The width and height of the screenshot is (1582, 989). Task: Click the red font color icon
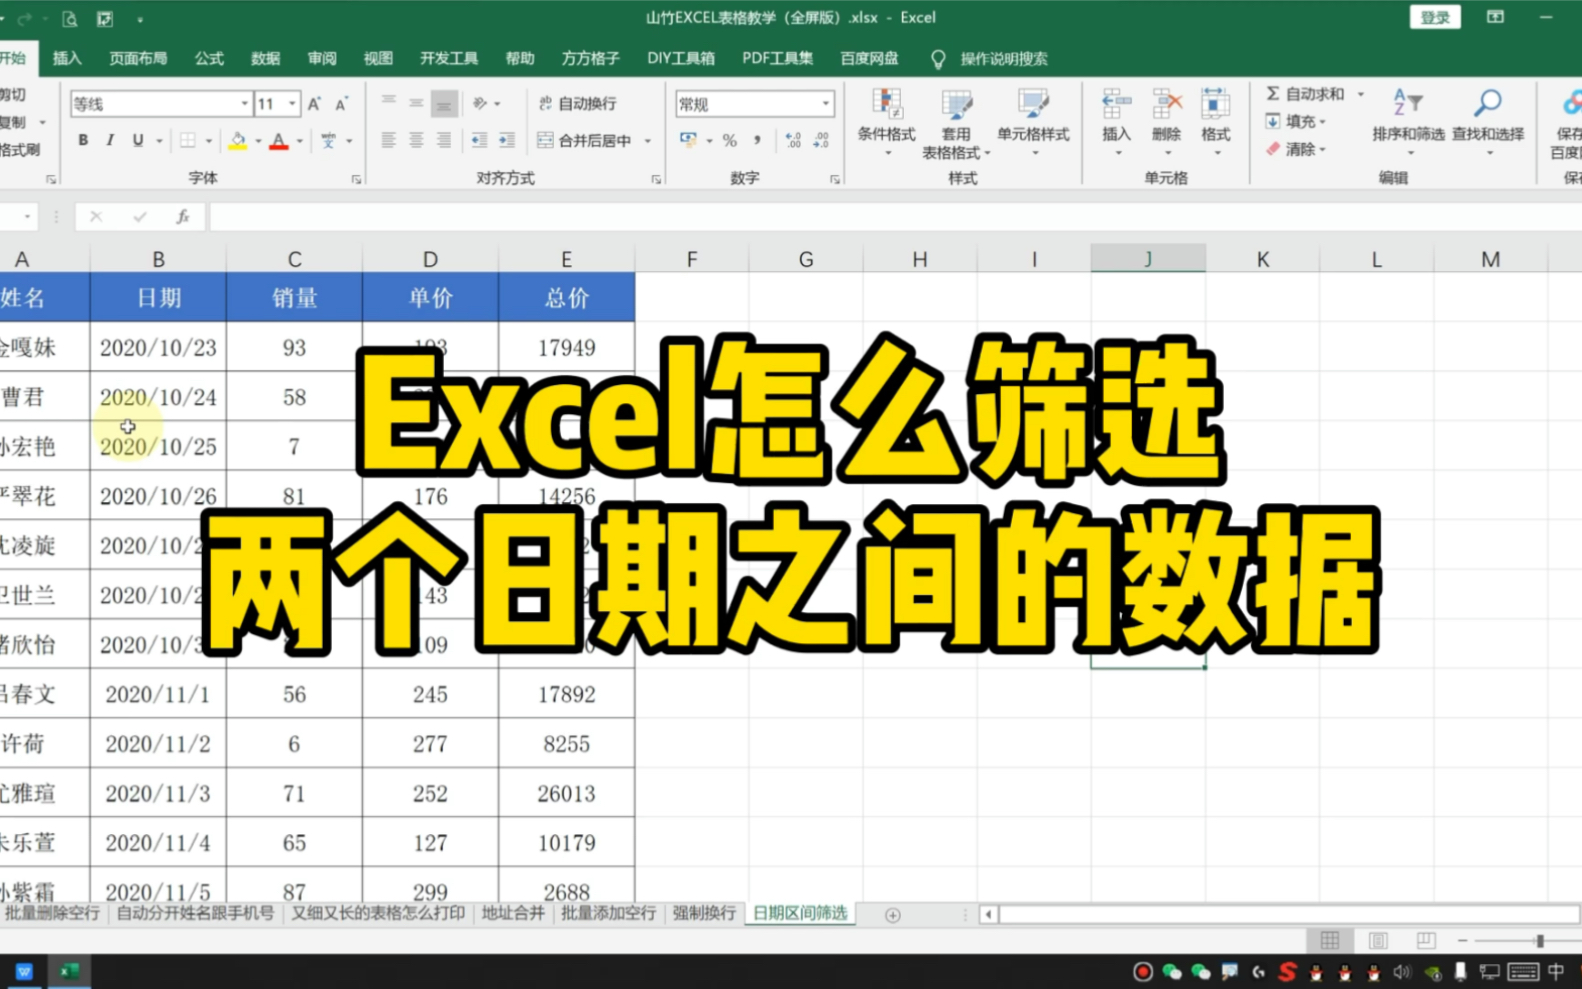[279, 140]
